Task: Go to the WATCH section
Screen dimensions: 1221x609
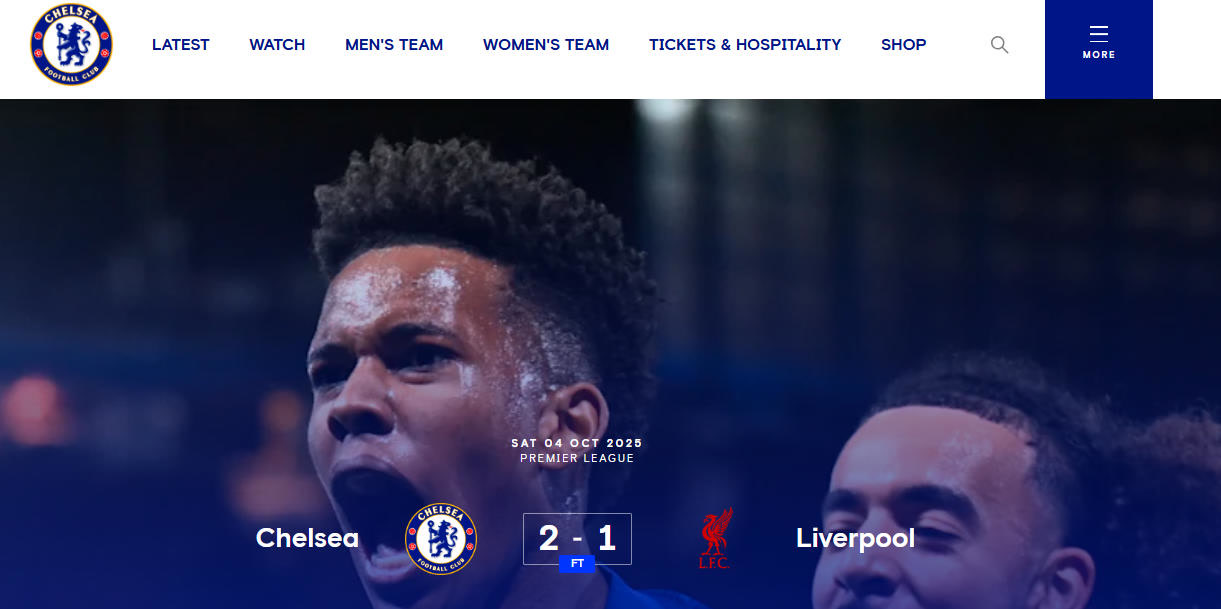Action: (x=277, y=44)
